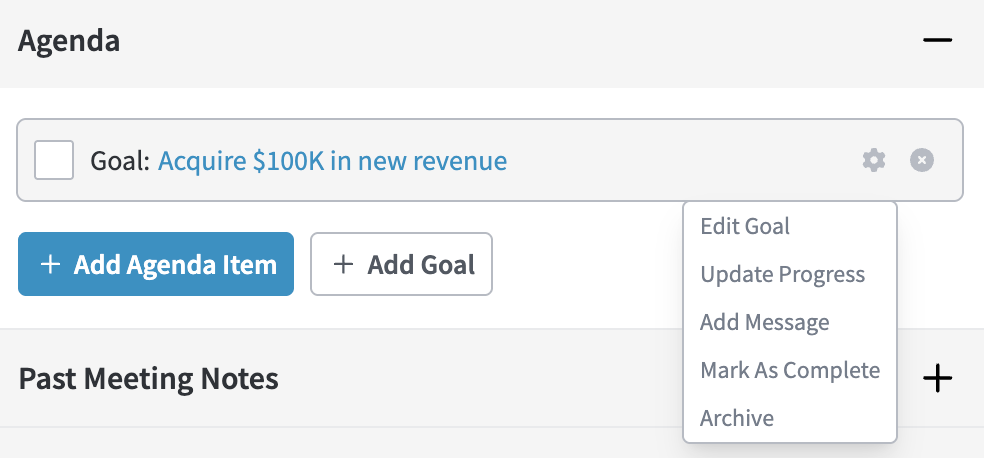Screen dimensions: 984x458
Task: Click the plus icon inside Add Agenda Item
Action: (50, 265)
